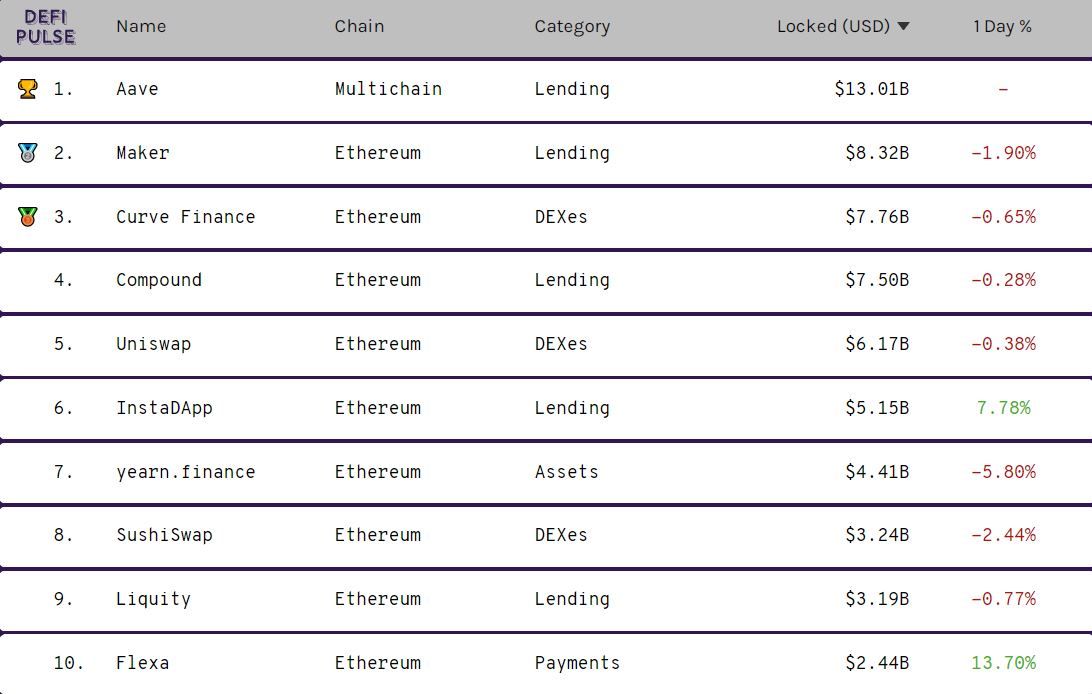This screenshot has width=1092, height=694.
Task: Open the yearn.finance project link
Action: pos(185,472)
